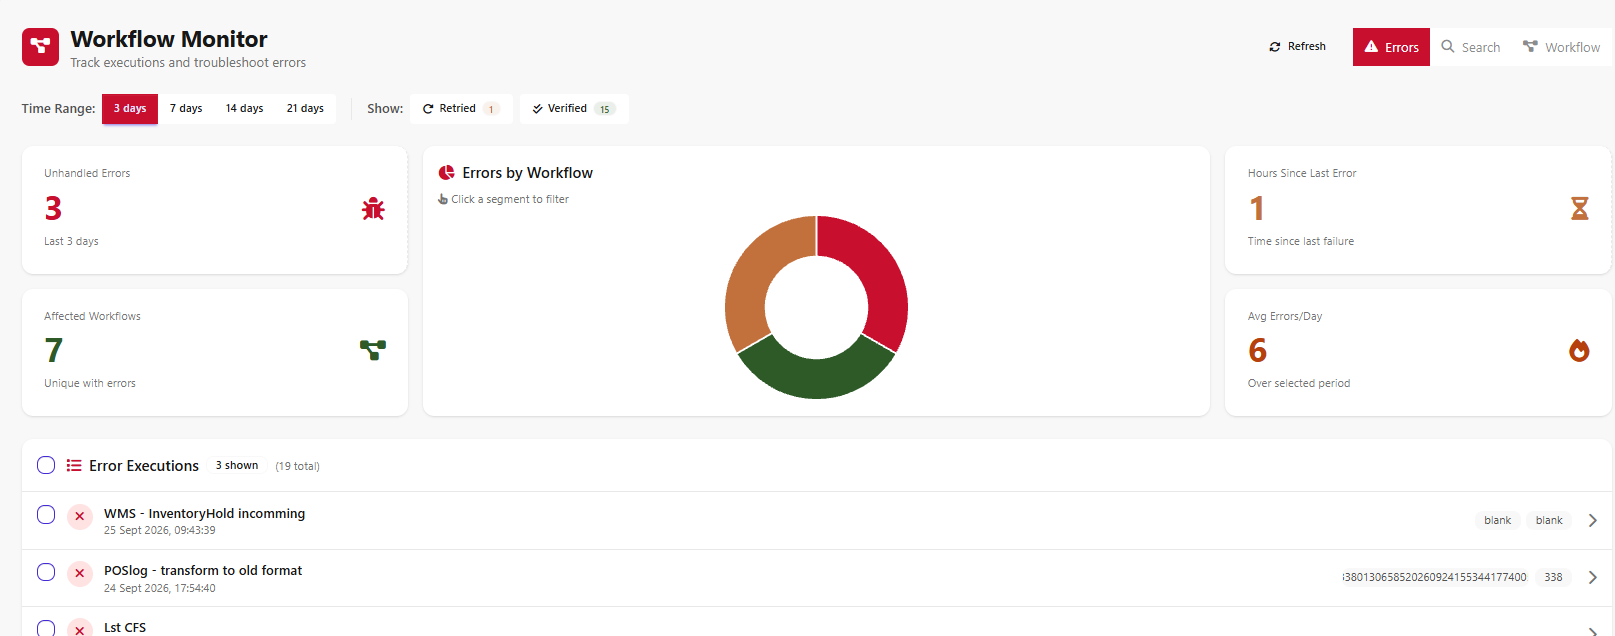Select the 14 days time range
Screen dimensions: 1615x636
click(x=244, y=108)
